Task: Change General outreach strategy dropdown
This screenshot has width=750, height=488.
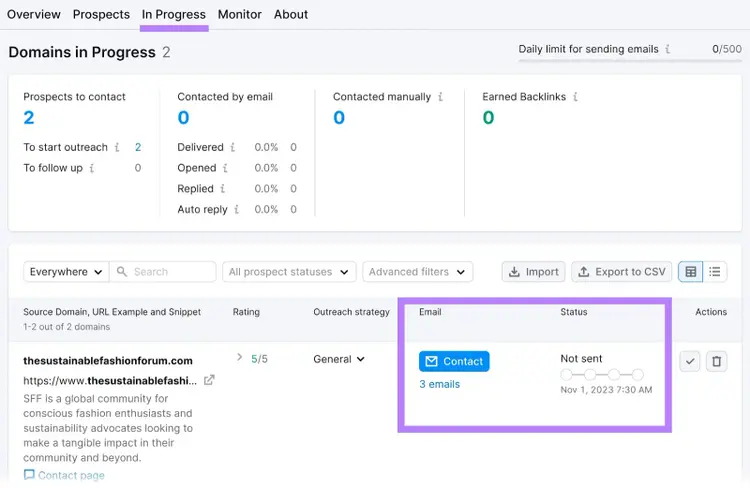Action: click(x=339, y=359)
